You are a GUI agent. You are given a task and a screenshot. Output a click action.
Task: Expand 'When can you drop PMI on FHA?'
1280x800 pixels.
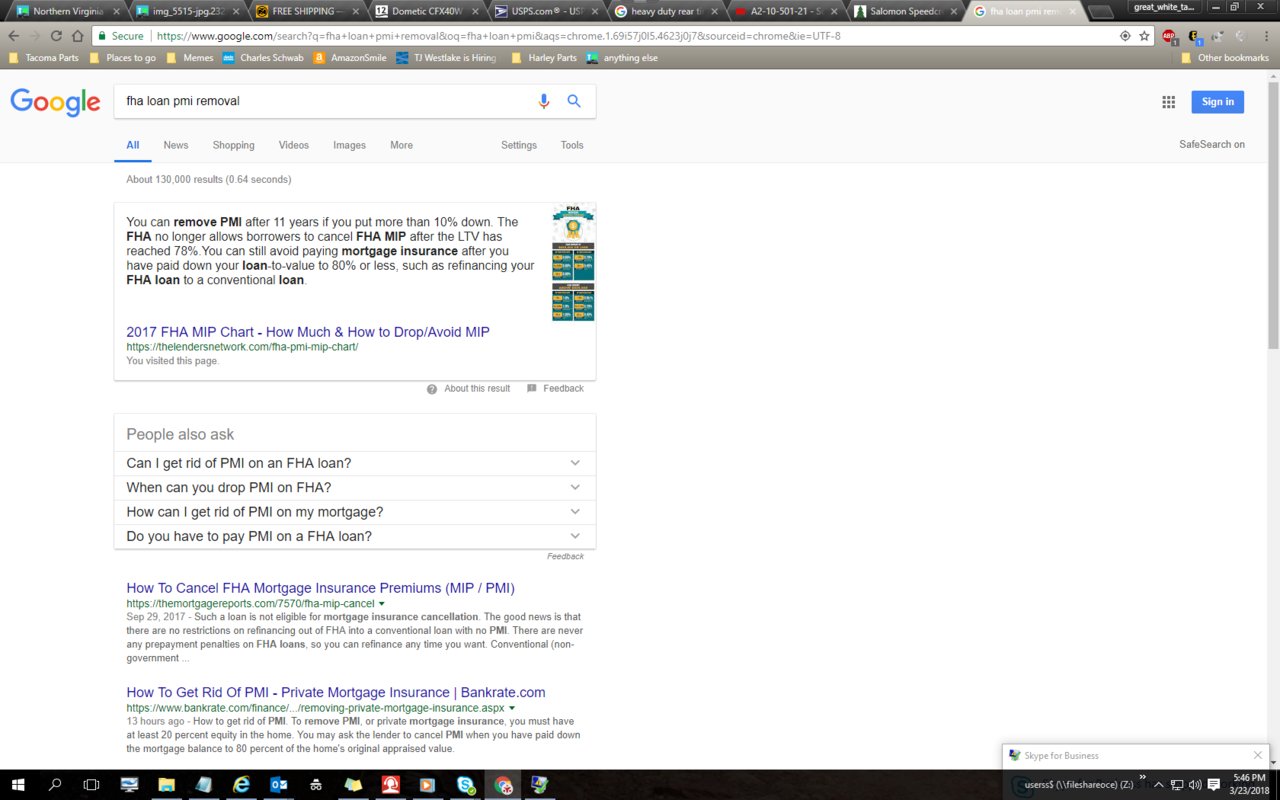355,487
